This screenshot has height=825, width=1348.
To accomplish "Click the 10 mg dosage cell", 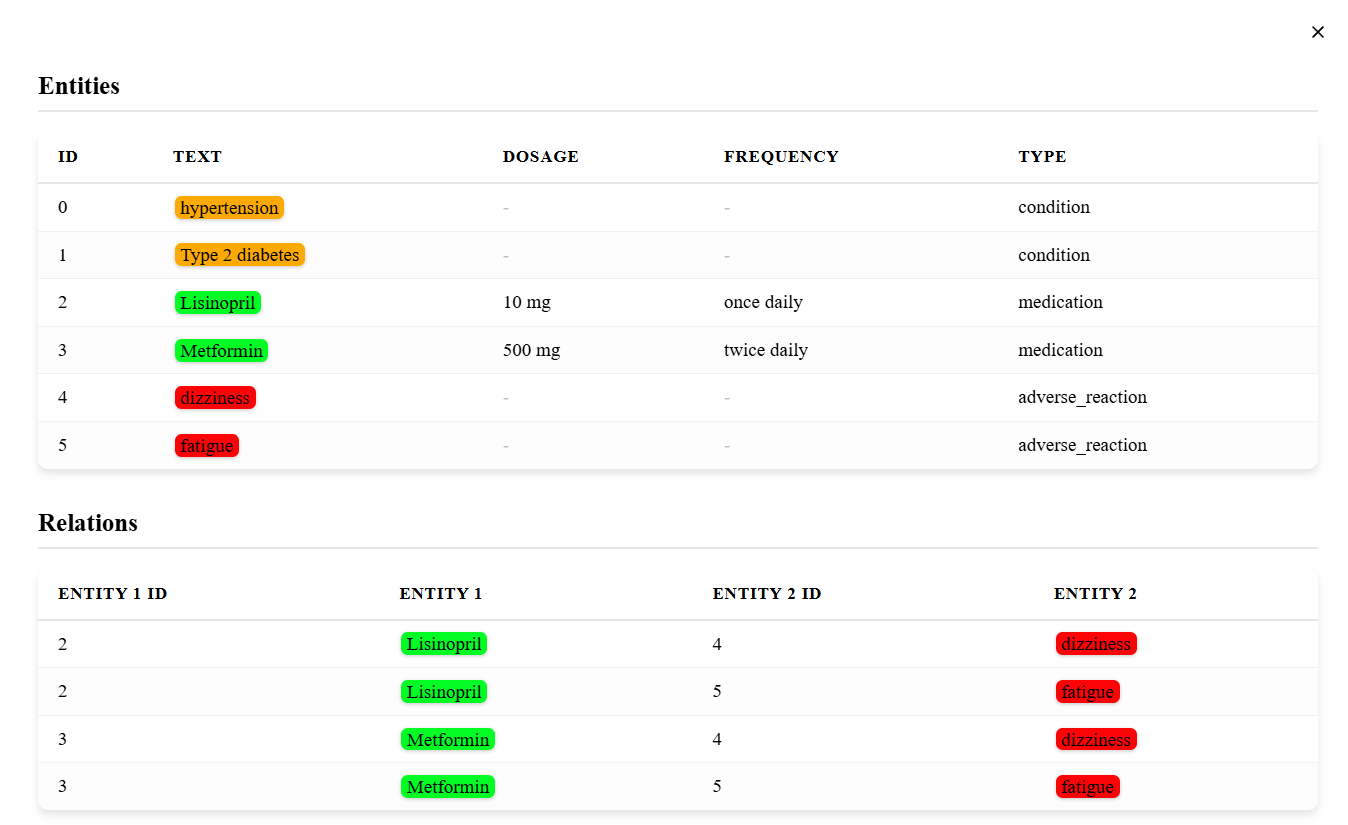I will tap(527, 302).
